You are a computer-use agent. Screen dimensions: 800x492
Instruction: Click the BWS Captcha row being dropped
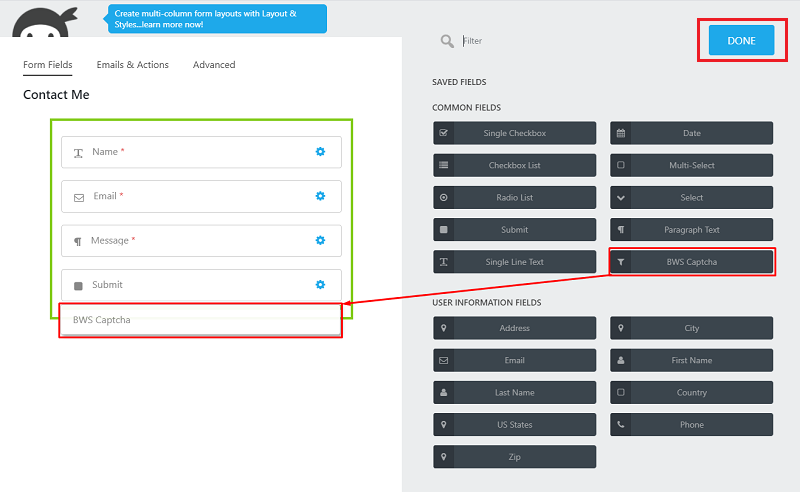click(201, 320)
